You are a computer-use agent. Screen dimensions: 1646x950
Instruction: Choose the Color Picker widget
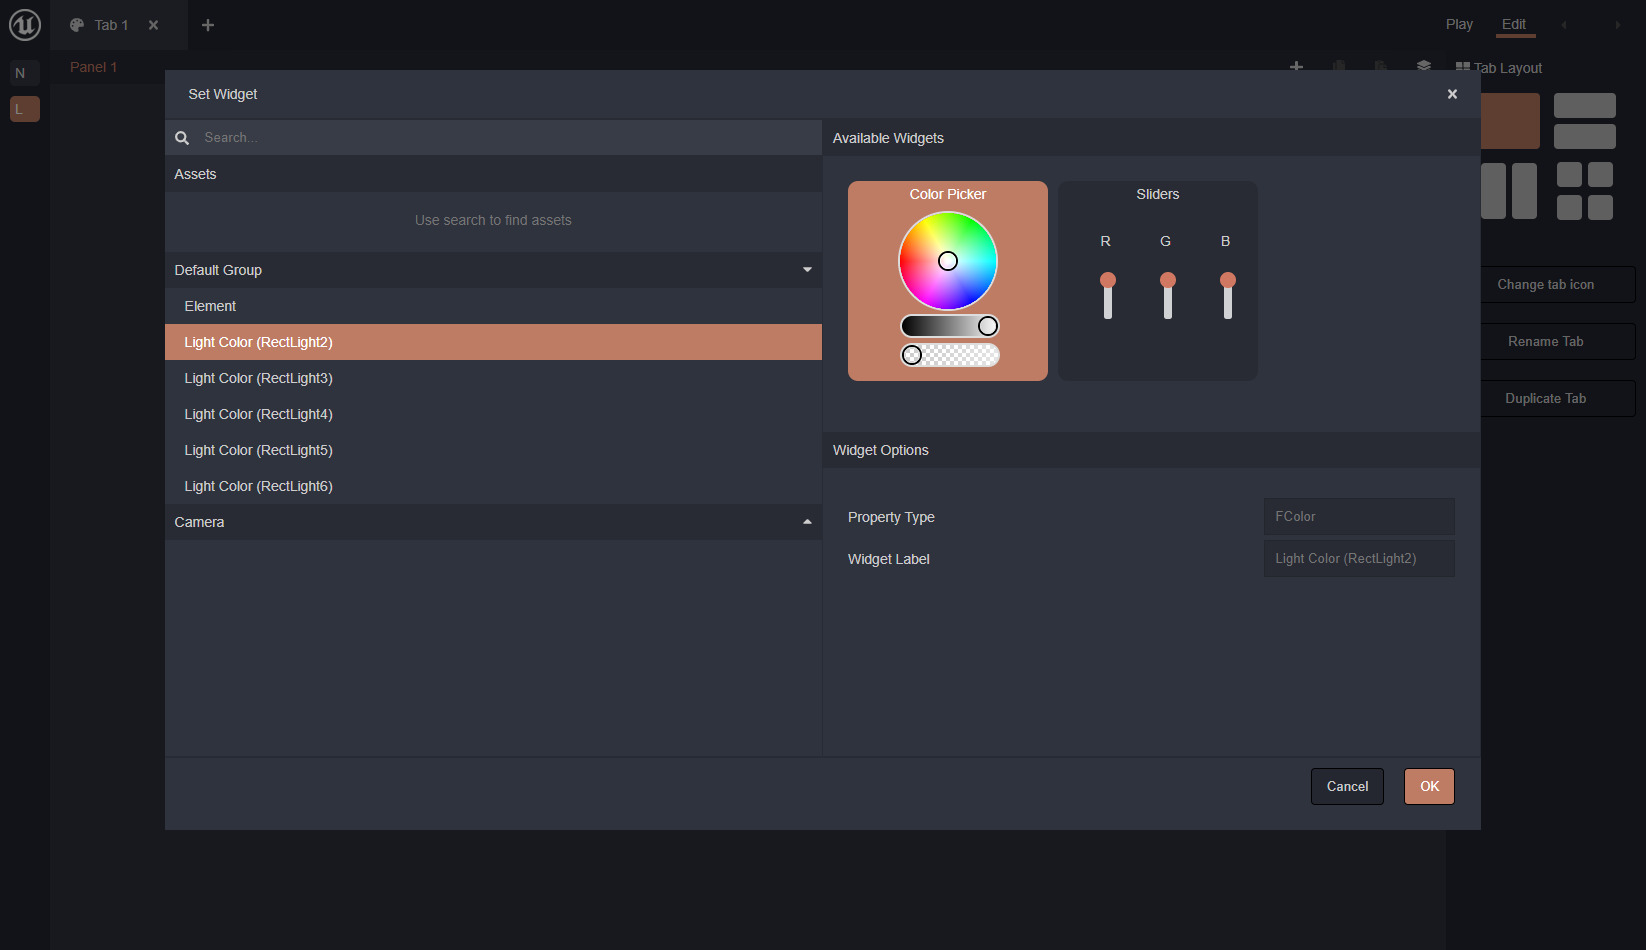coord(947,281)
